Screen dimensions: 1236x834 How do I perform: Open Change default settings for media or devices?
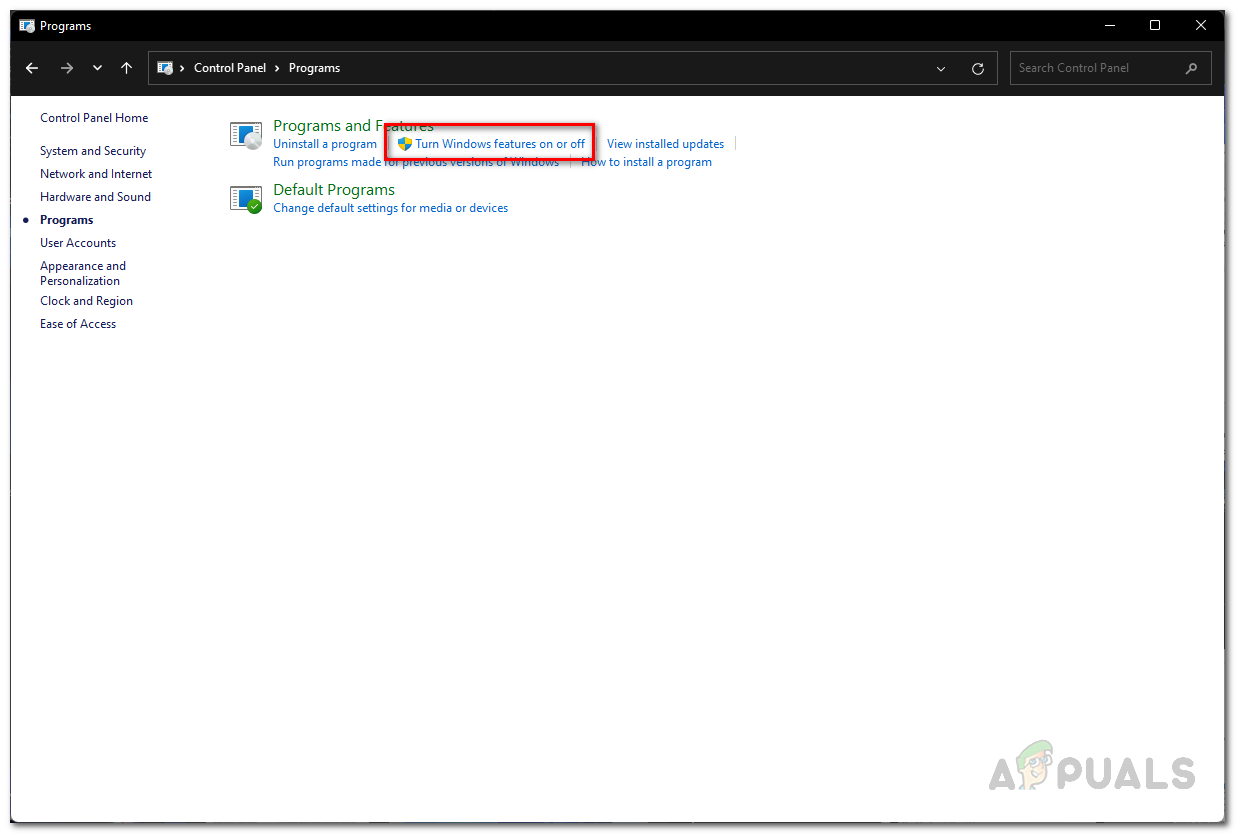[x=390, y=207]
